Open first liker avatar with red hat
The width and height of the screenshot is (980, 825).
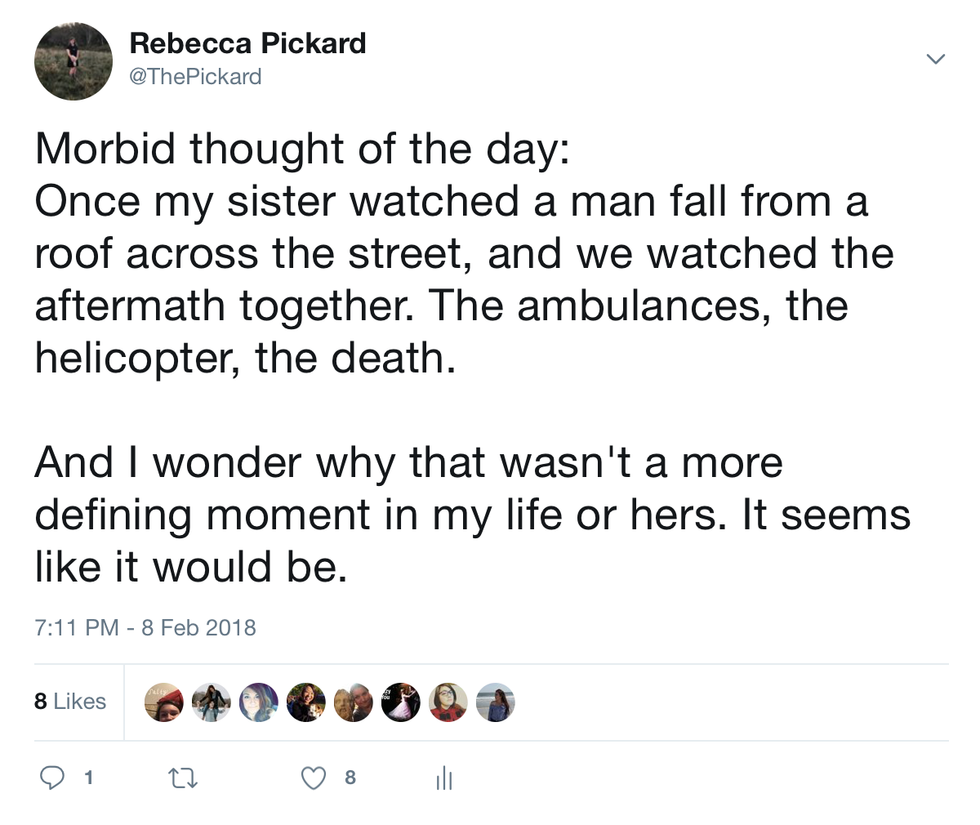(x=164, y=702)
